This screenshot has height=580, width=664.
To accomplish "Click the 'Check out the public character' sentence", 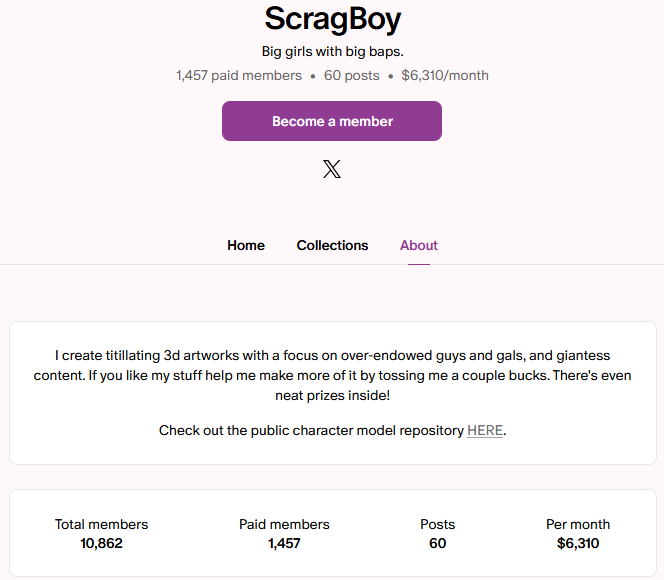I will point(312,431).
